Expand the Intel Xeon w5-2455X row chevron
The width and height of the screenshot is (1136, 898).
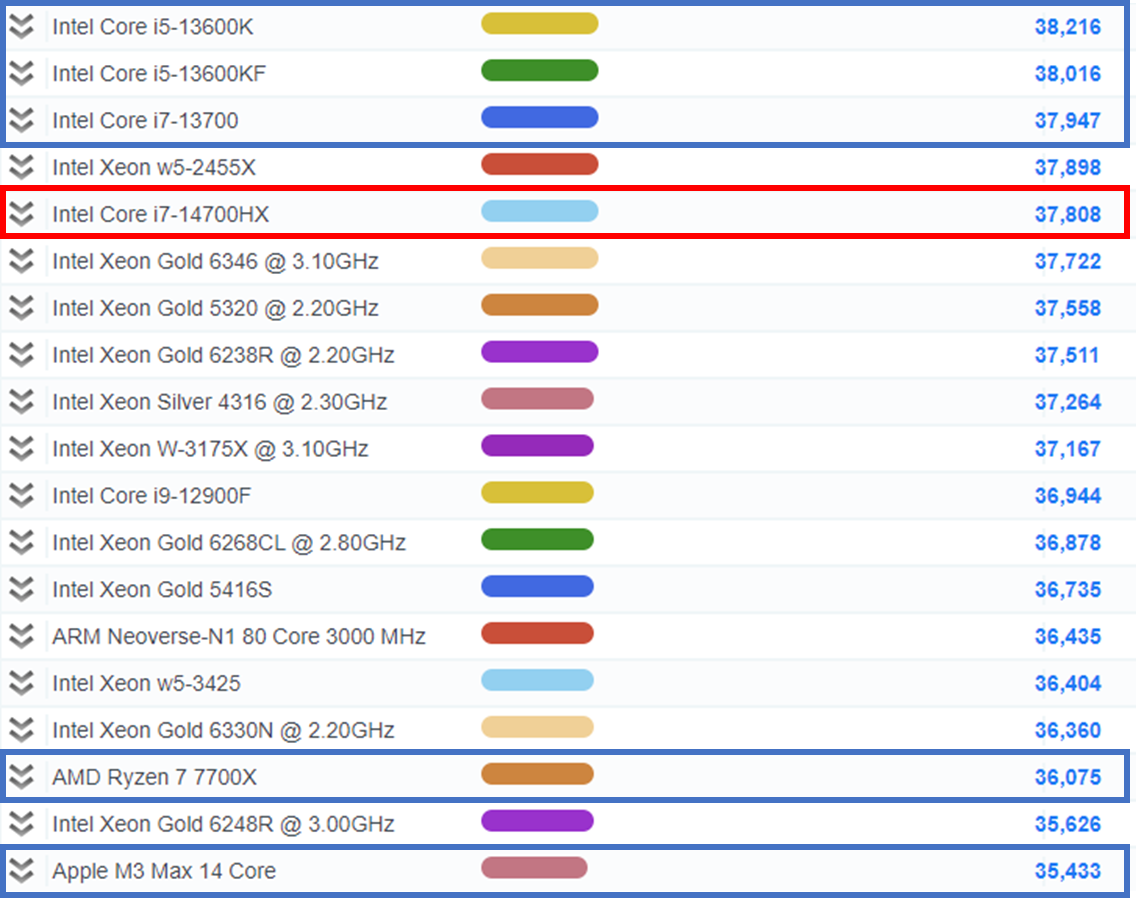[22, 167]
